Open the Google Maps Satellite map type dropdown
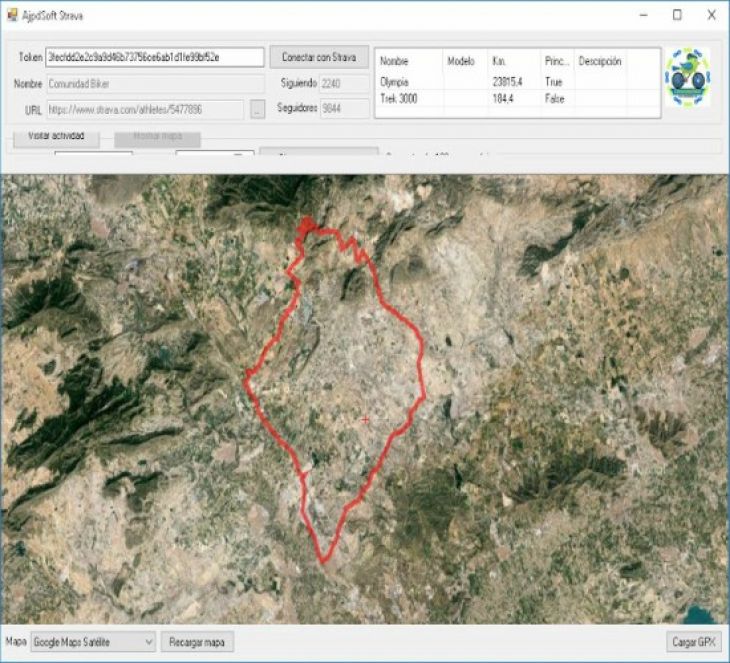Image resolution: width=730 pixels, height=663 pixels. 93,642
